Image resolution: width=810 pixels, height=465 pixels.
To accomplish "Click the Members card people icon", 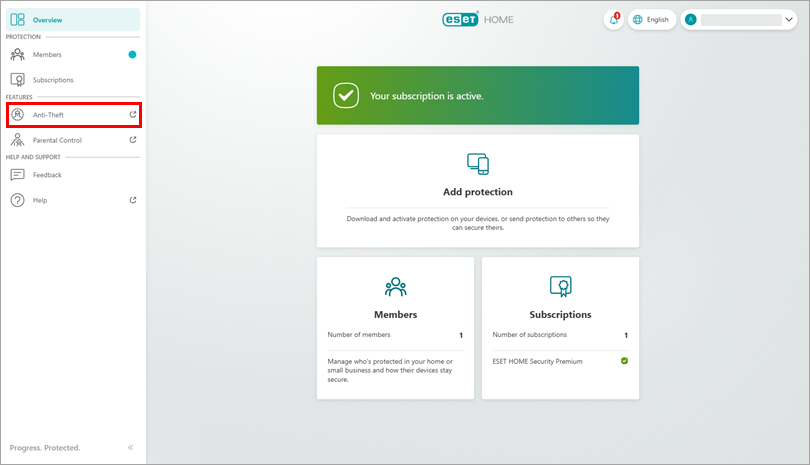I will (x=395, y=287).
